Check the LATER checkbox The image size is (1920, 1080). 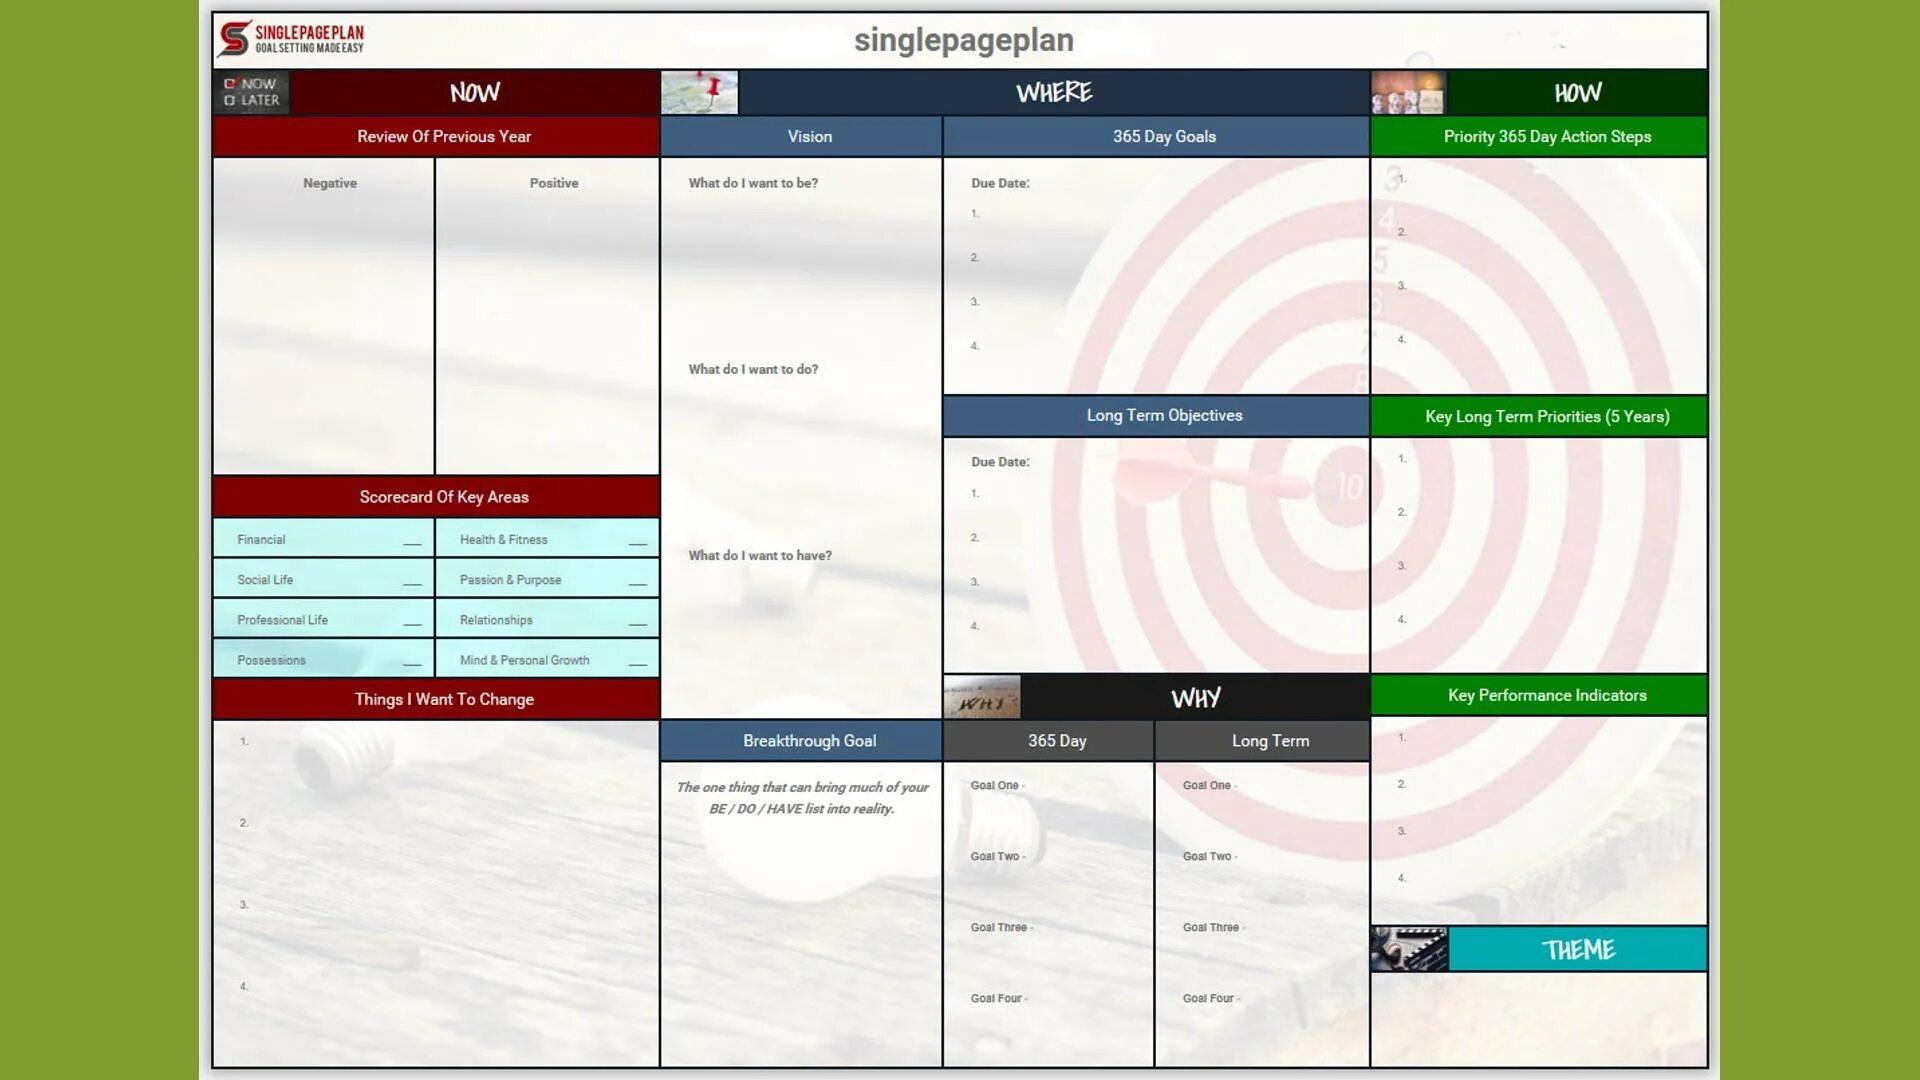tap(230, 100)
